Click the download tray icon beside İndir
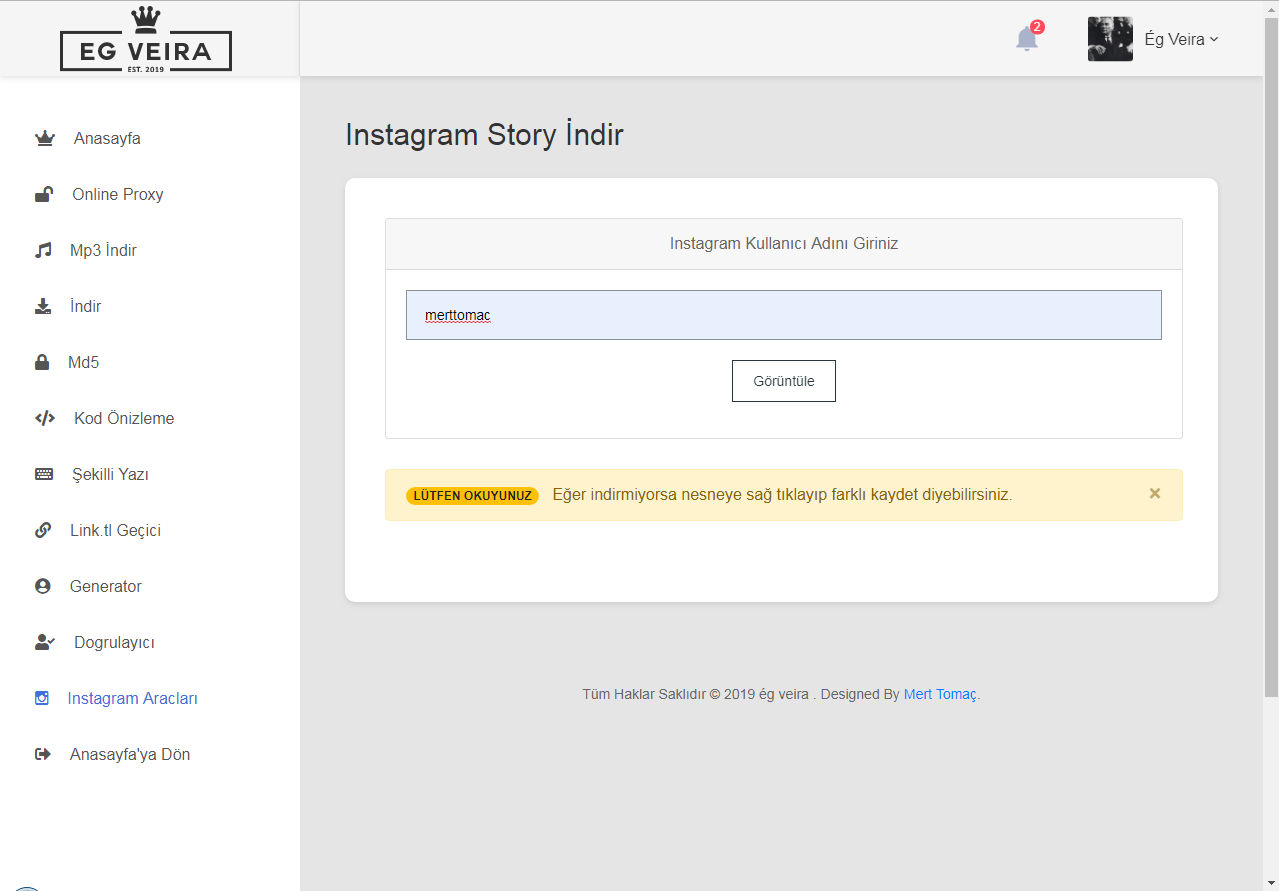This screenshot has width=1279, height=891. point(43,306)
